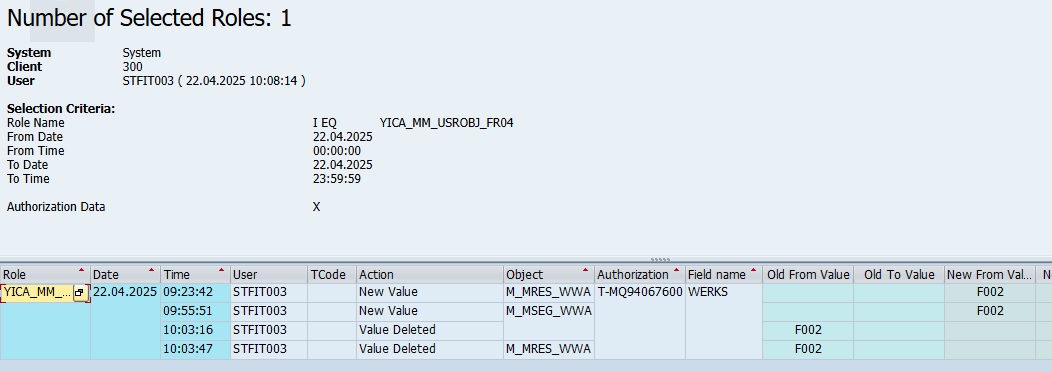Click the Object column header
Image resolution: width=1052 pixels, height=372 pixels.
548,275
